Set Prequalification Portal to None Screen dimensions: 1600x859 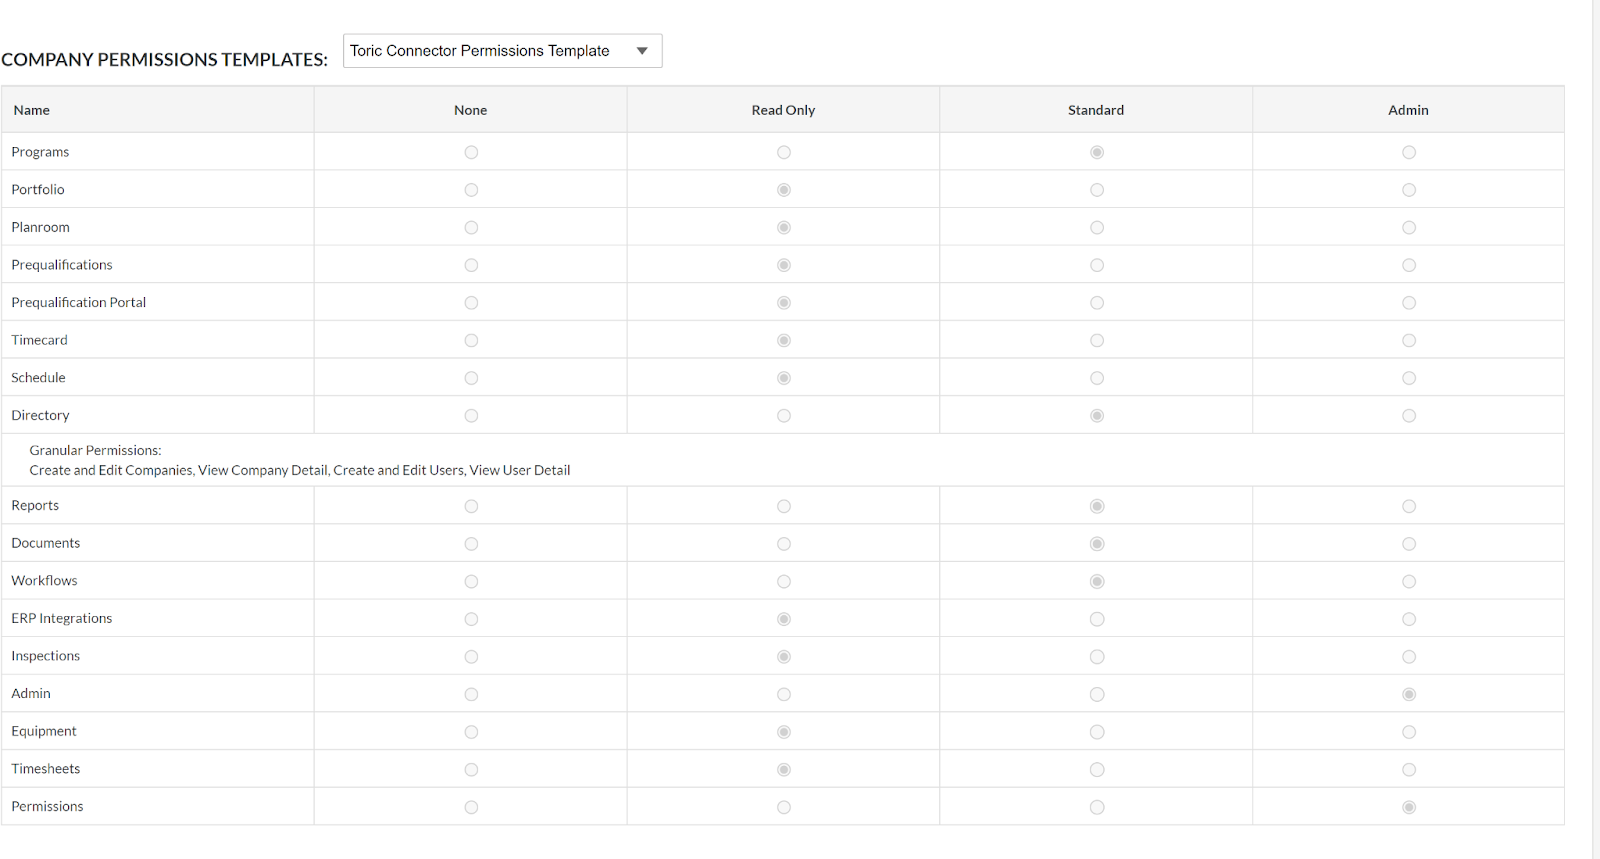[x=471, y=303]
